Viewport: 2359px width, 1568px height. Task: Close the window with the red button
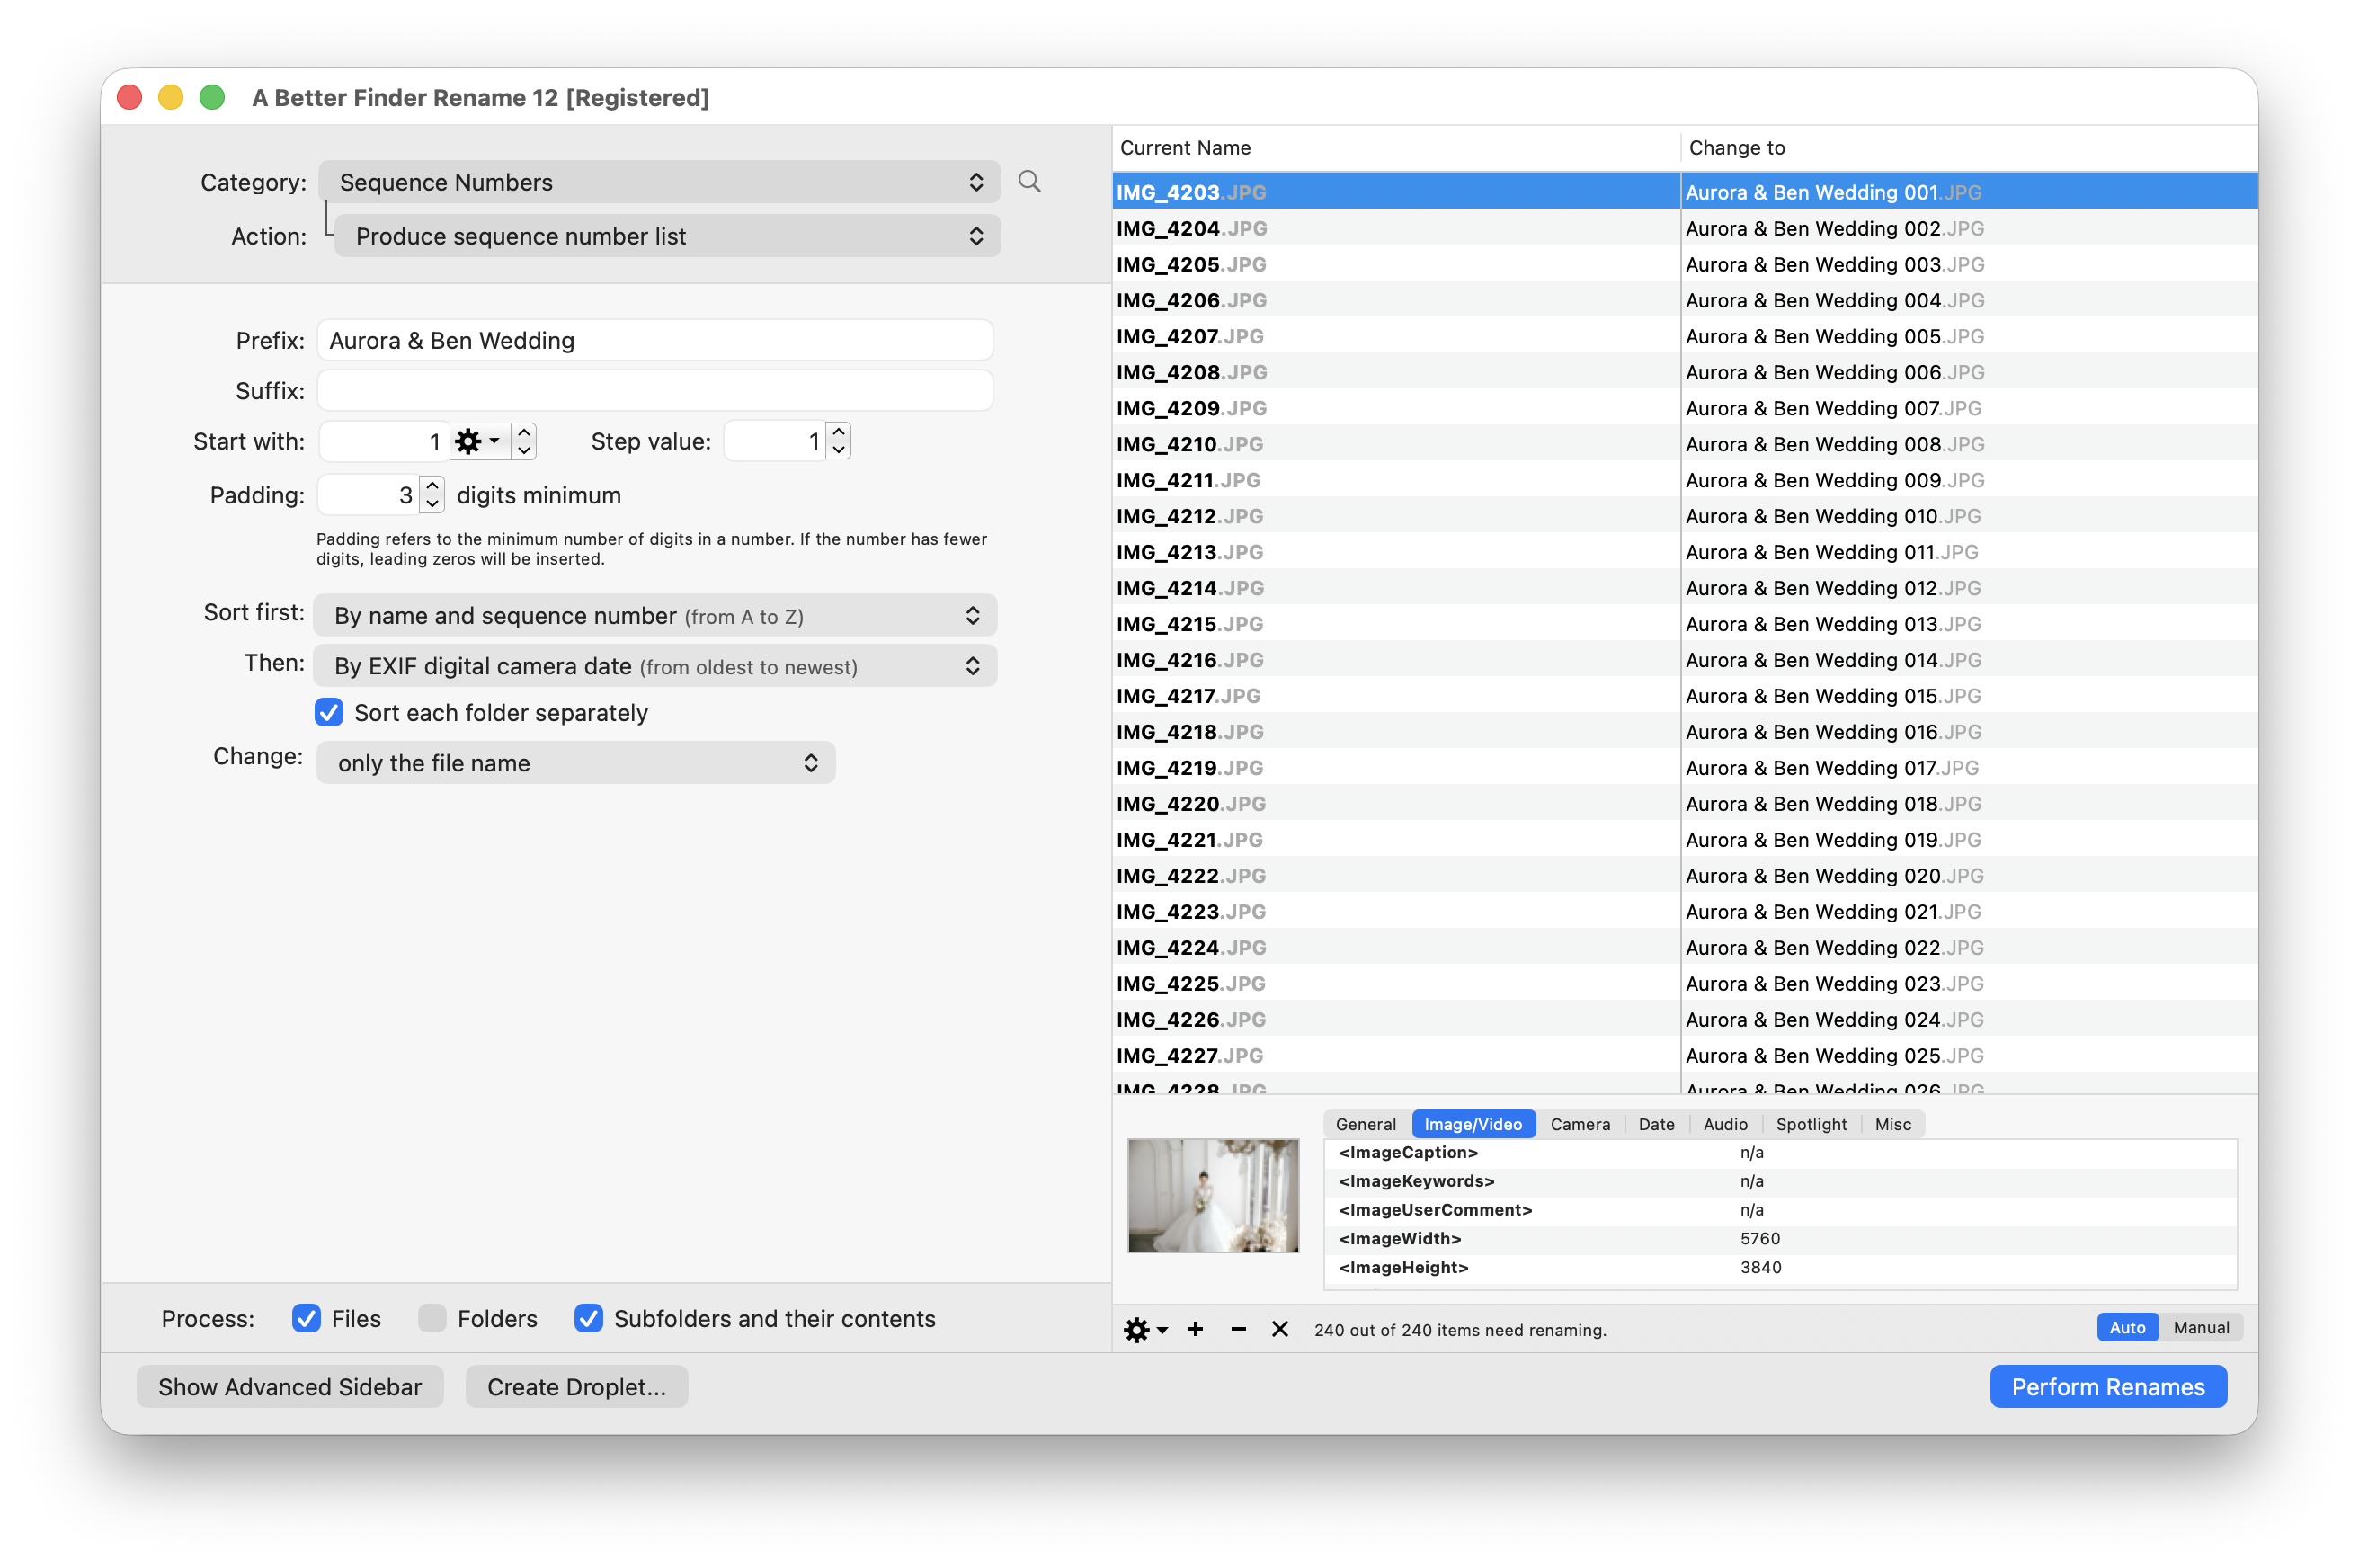click(x=129, y=97)
